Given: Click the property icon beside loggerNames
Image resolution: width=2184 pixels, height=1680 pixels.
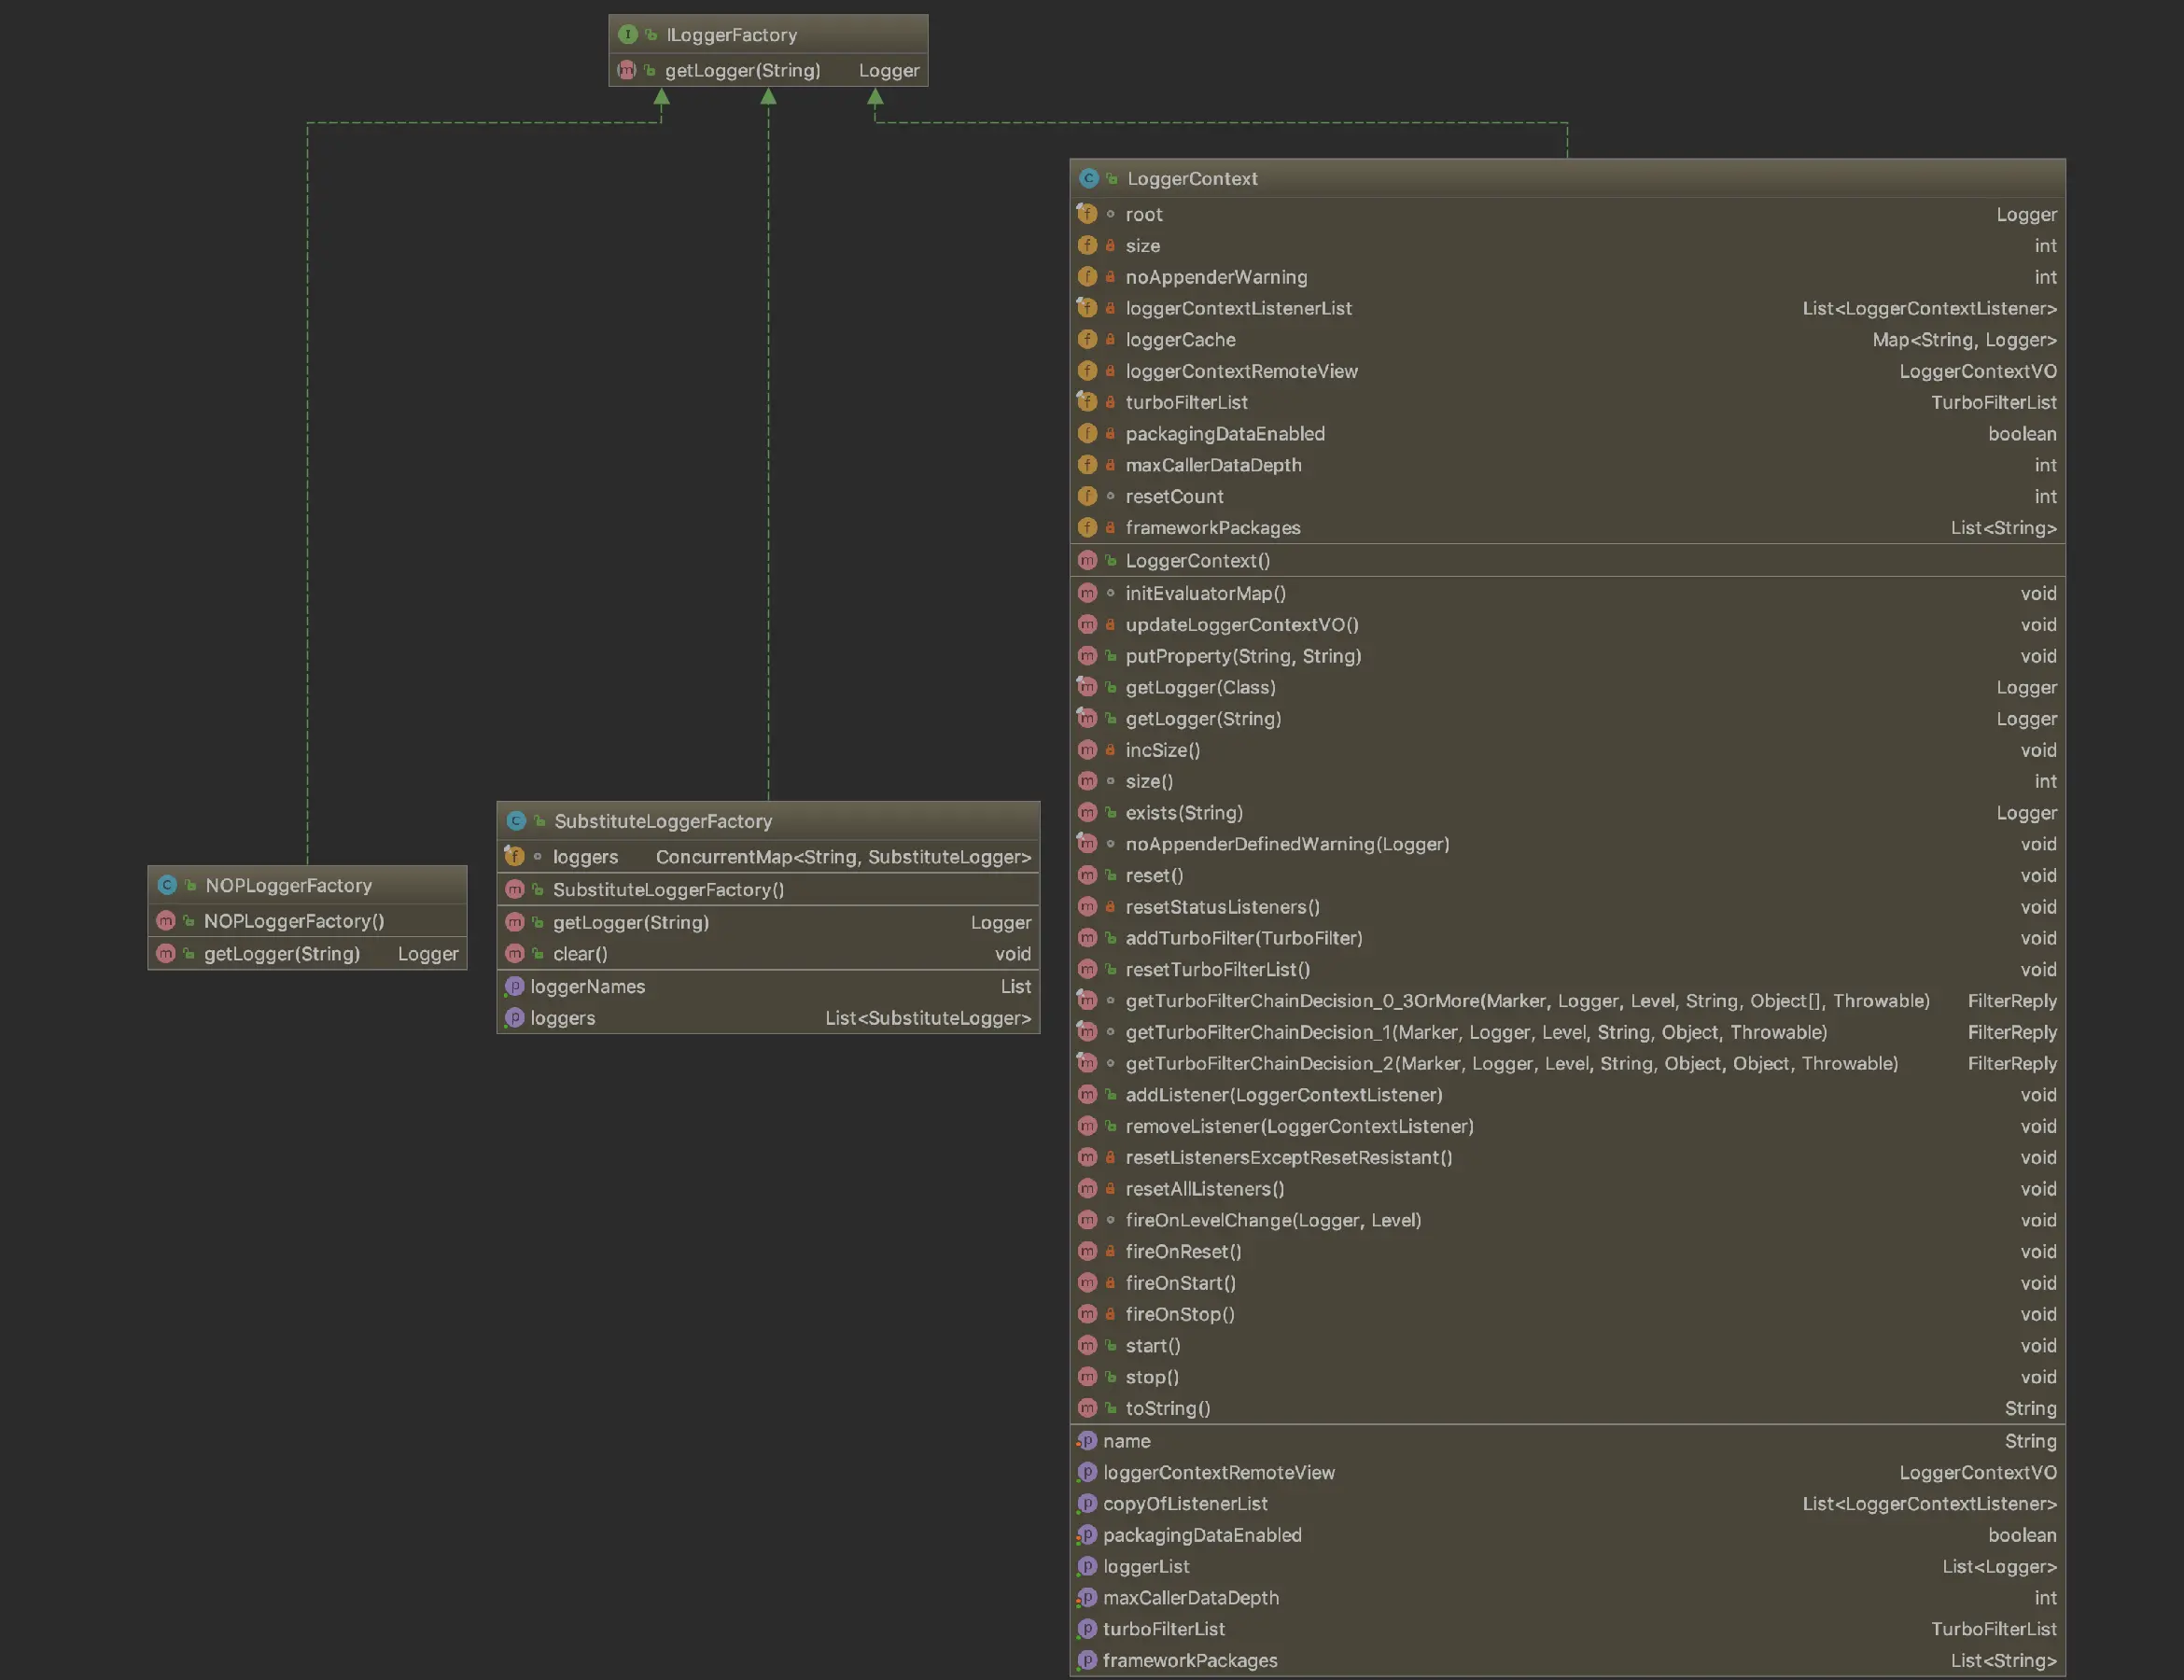Looking at the screenshot, I should click(x=514, y=986).
